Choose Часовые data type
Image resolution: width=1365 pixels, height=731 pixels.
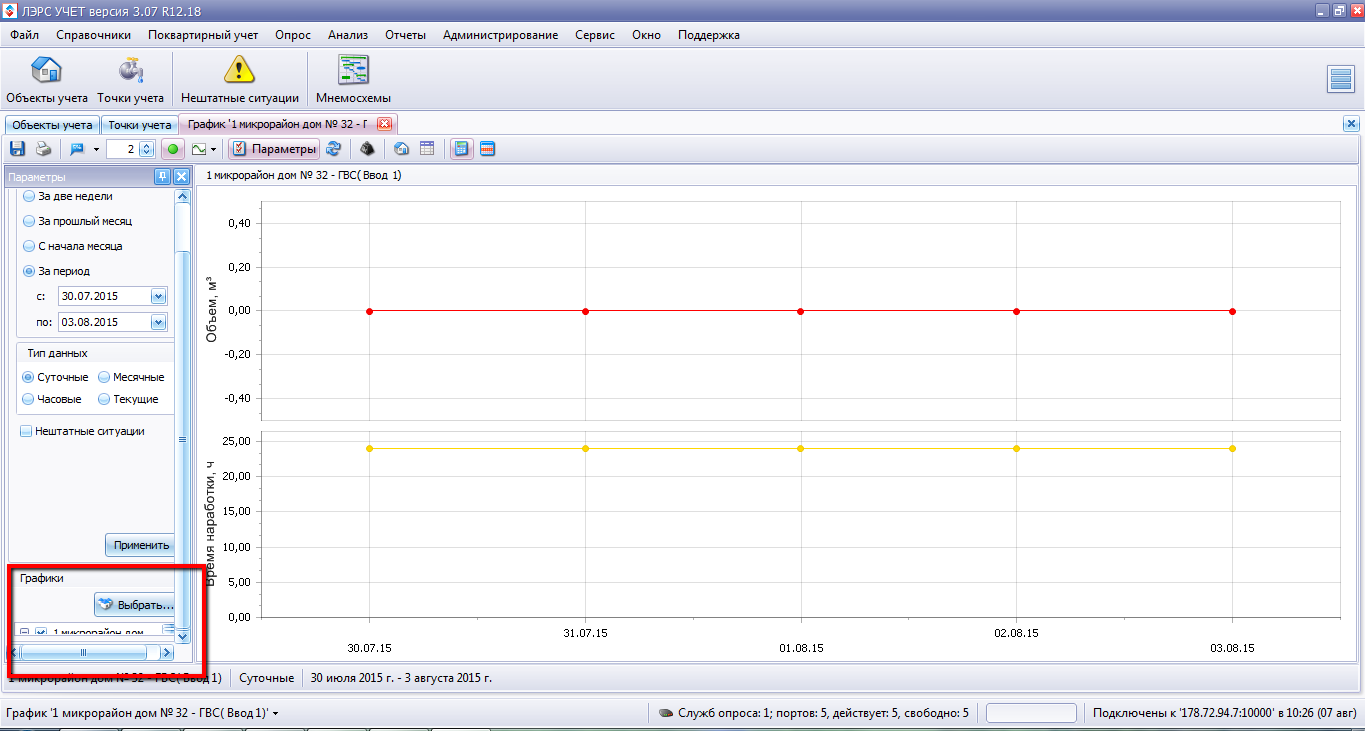point(28,399)
